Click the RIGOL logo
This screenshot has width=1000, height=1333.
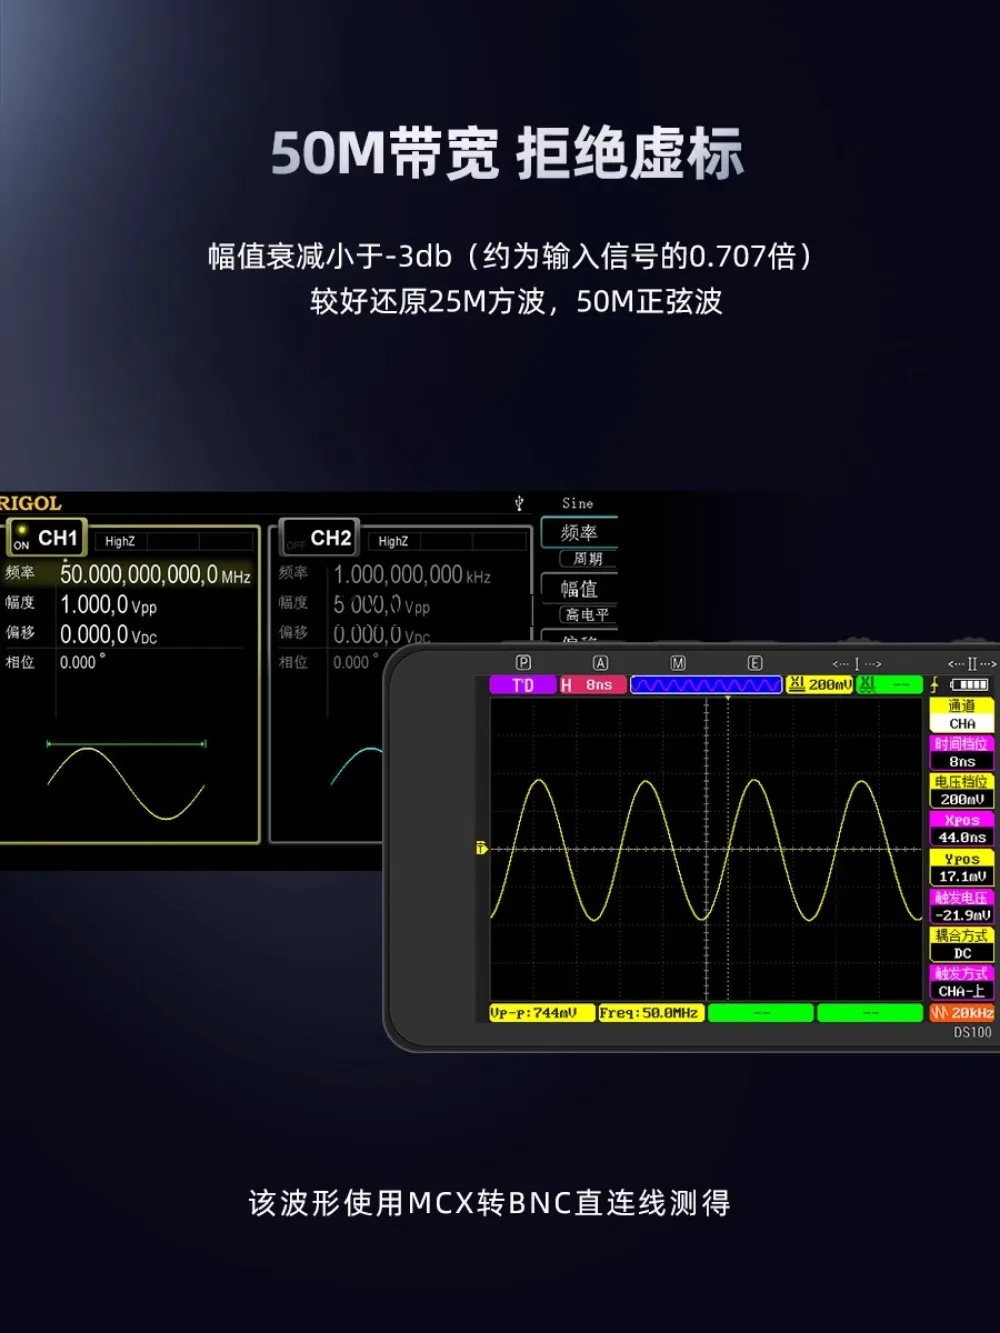[30, 503]
